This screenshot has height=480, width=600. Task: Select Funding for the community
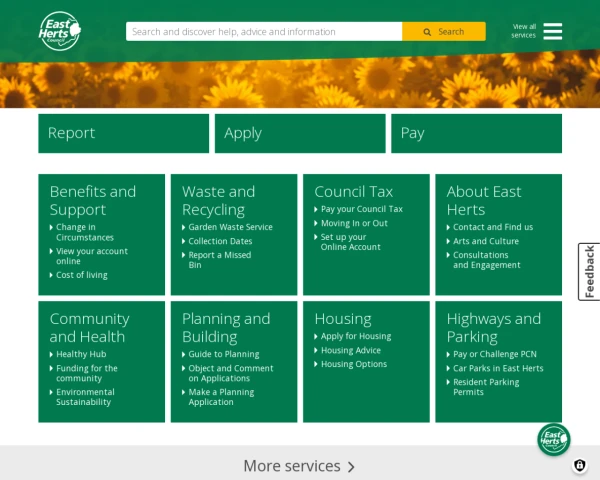[86, 373]
